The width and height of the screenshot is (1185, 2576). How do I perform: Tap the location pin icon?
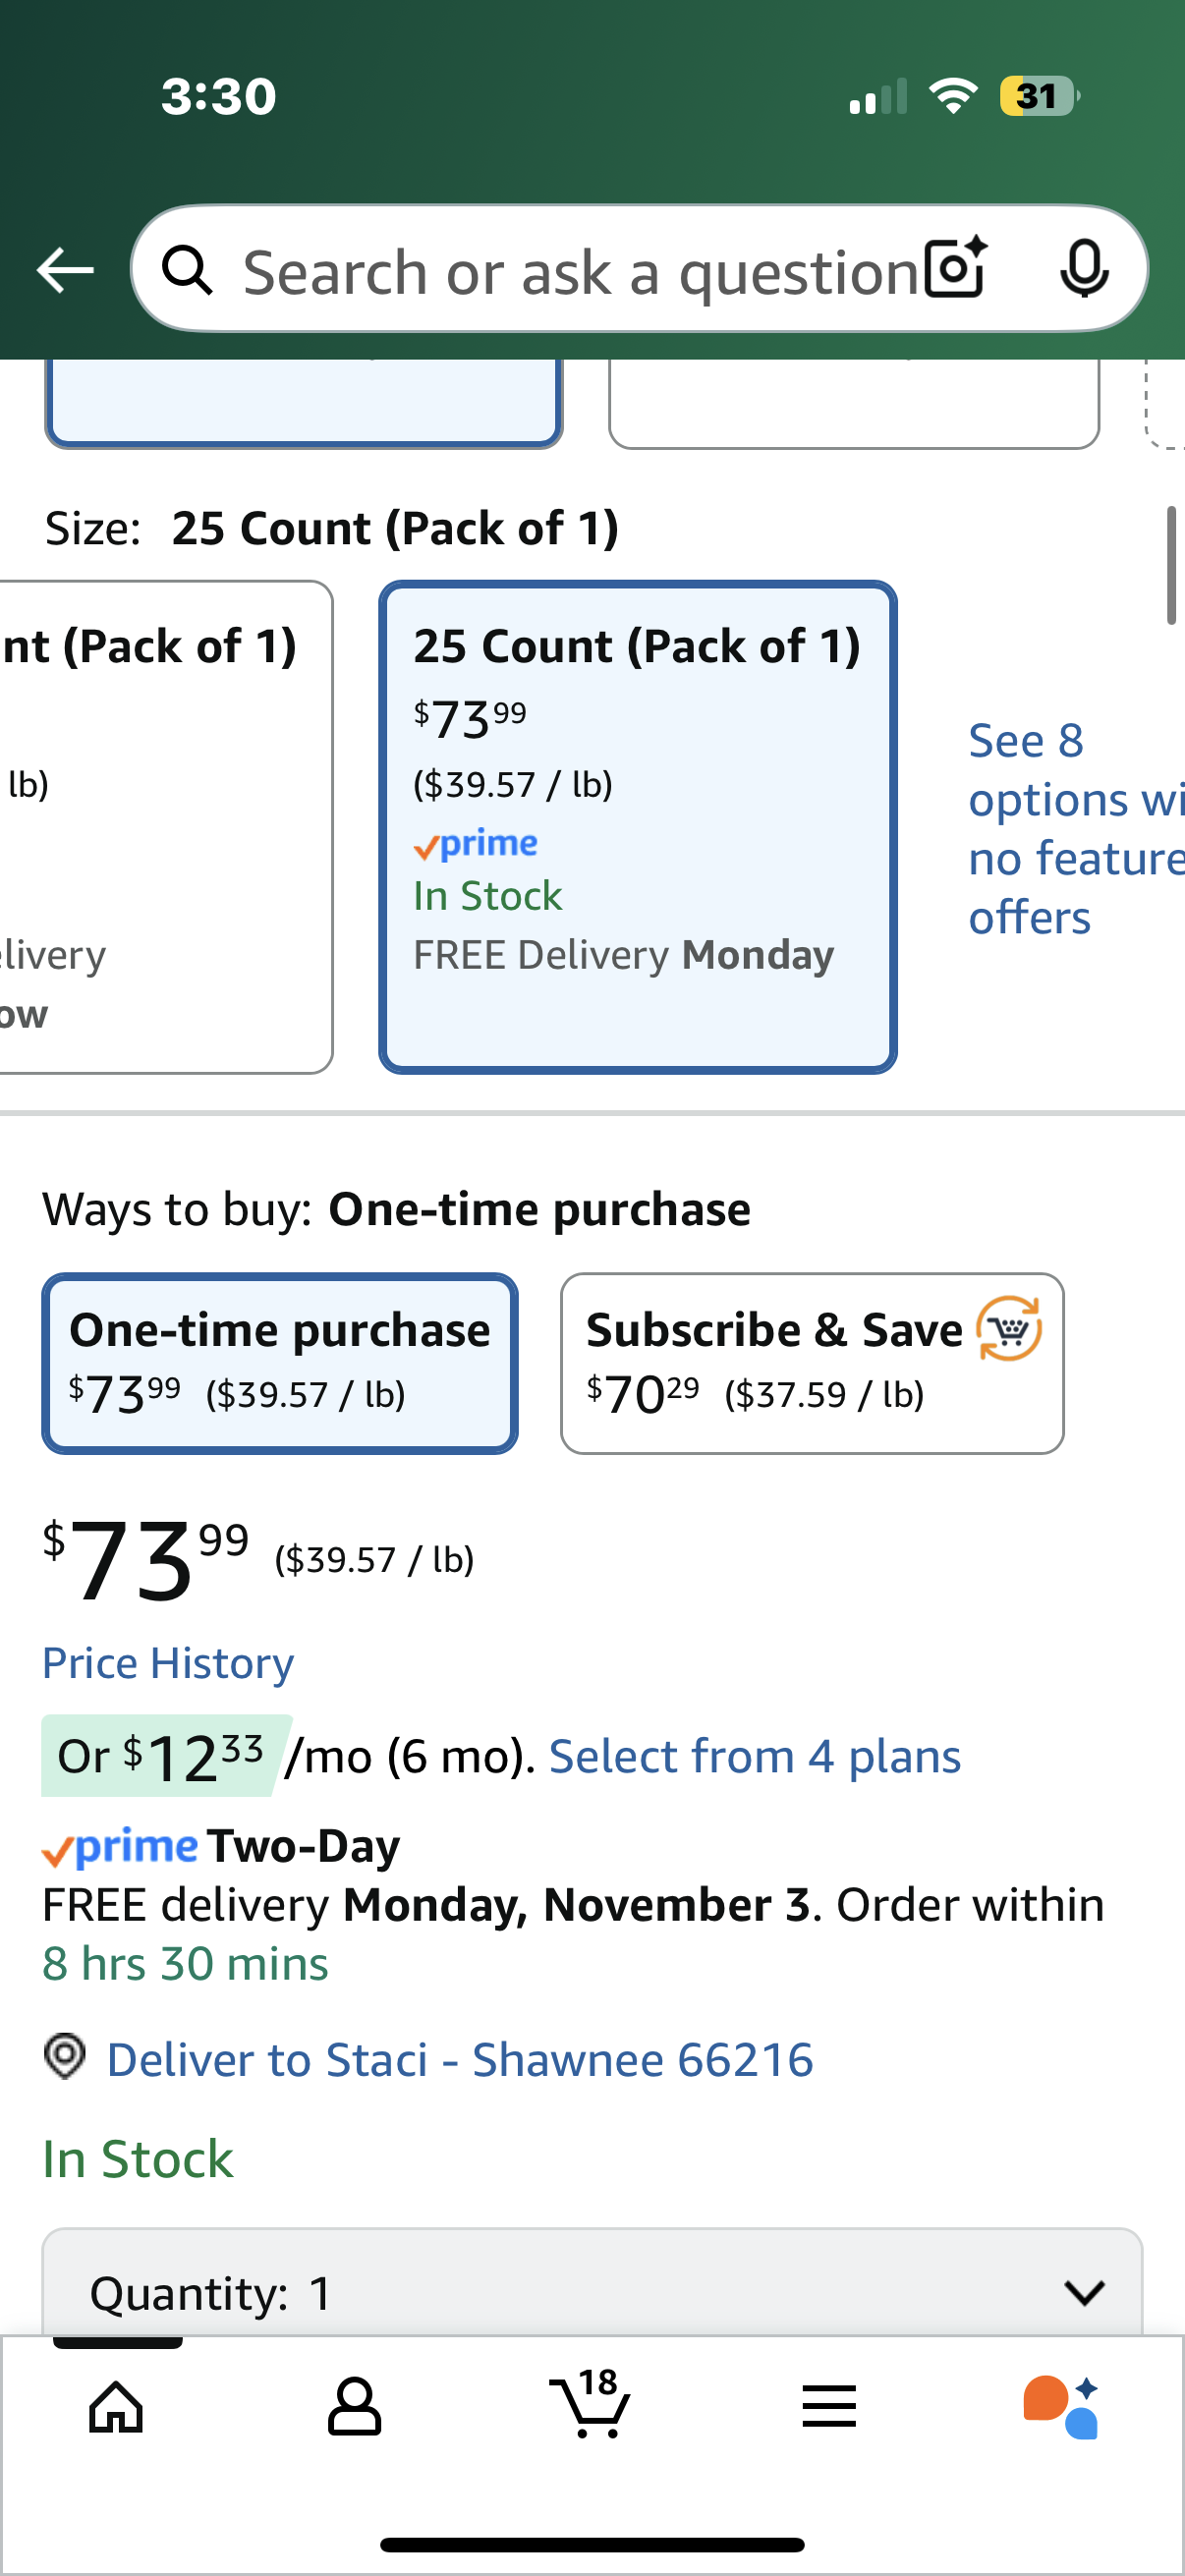[x=65, y=2058]
